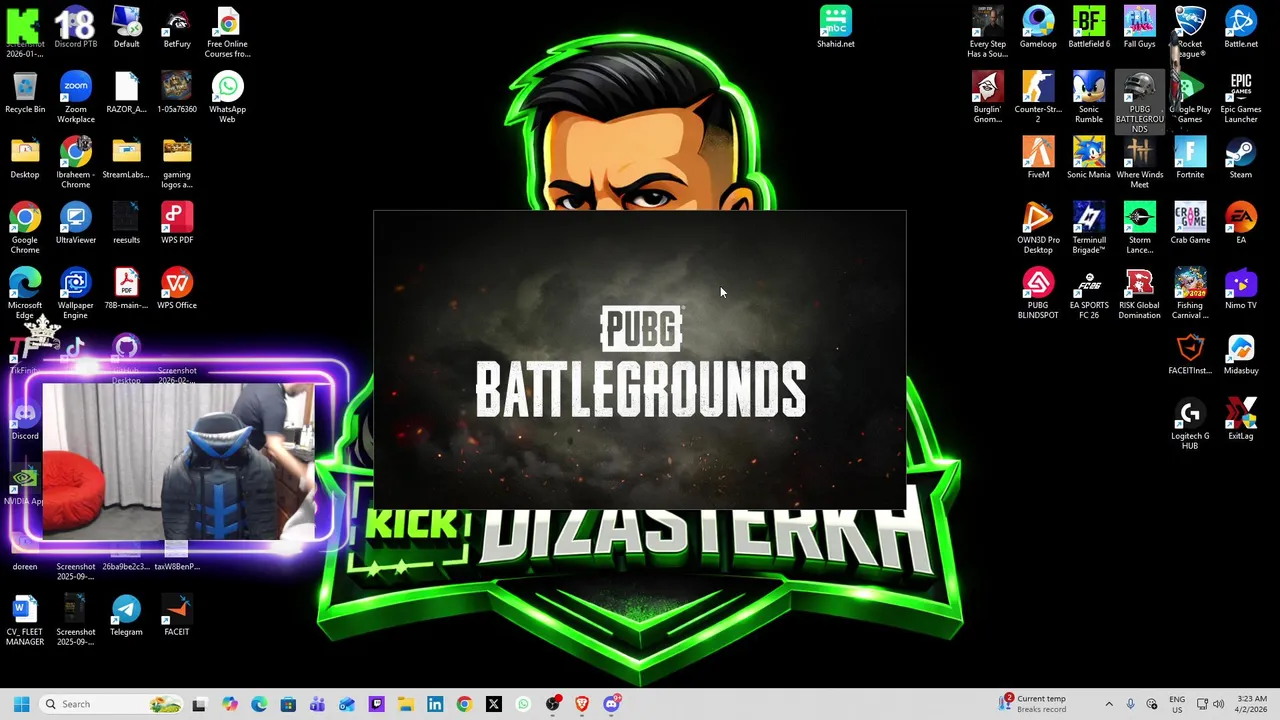The width and height of the screenshot is (1280, 720).
Task: Open the WPS PDF desktop shortcut
Action: click(x=176, y=223)
